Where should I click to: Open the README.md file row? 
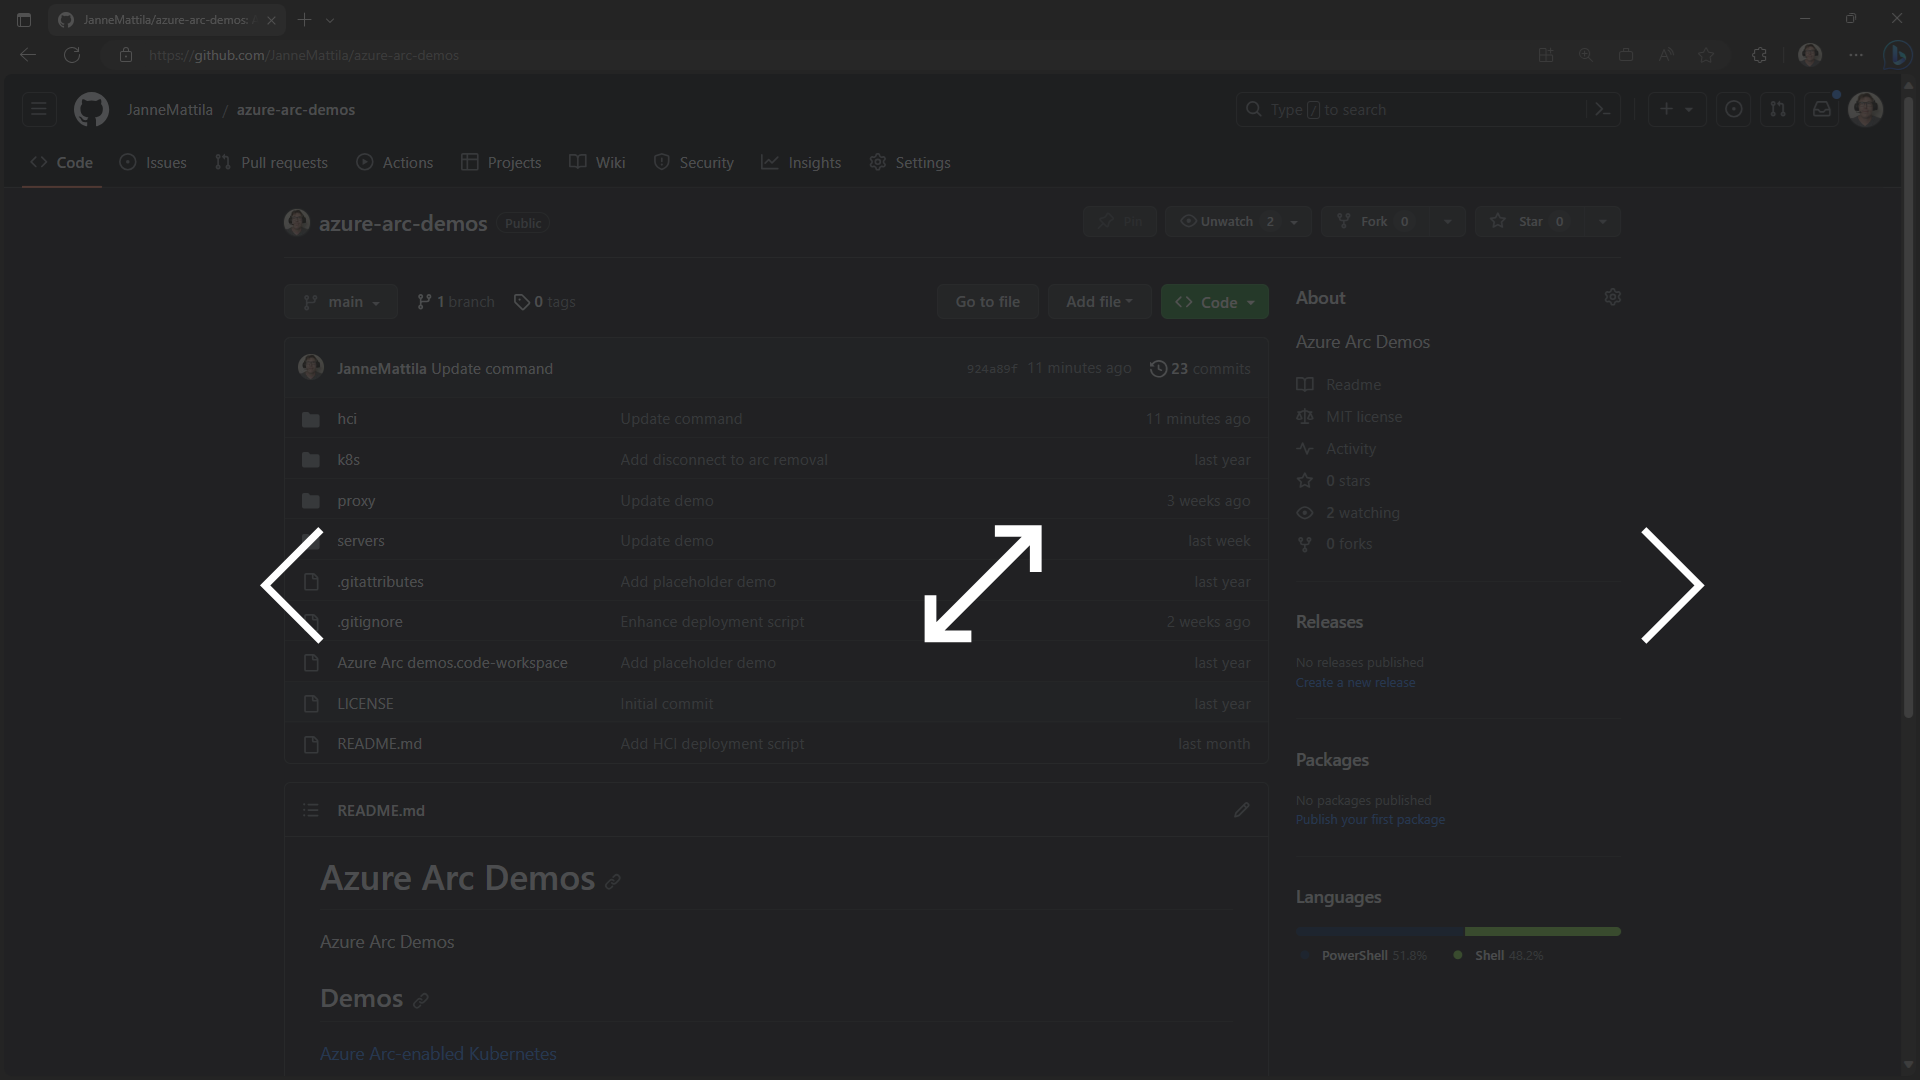coord(776,744)
